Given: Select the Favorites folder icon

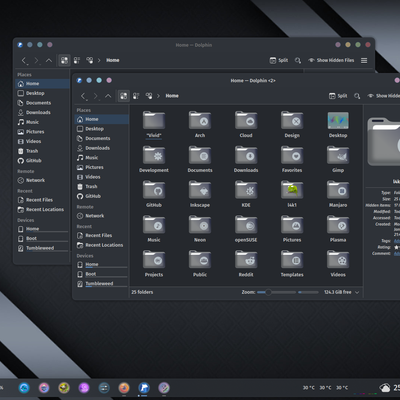Looking at the screenshot, I should pyautogui.click(x=292, y=155).
